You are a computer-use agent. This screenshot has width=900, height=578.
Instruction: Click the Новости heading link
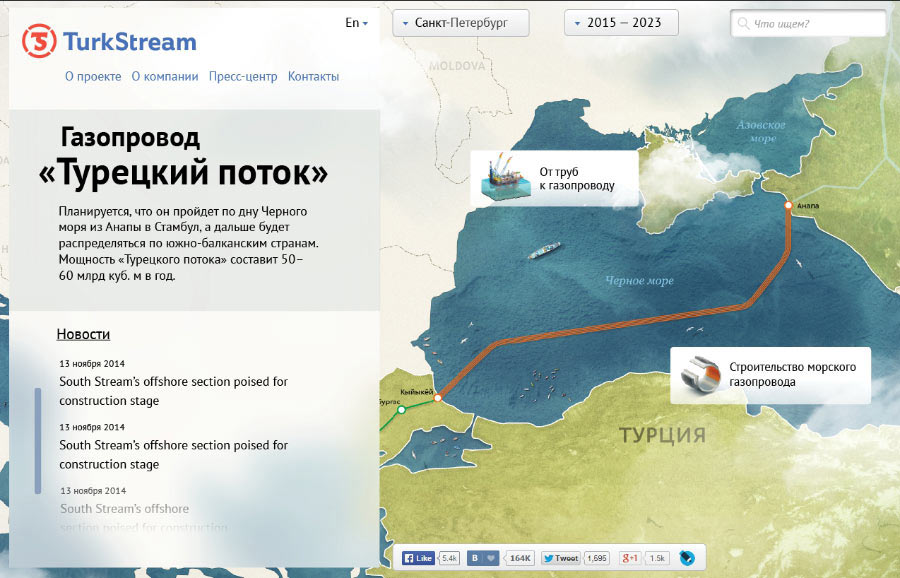[x=83, y=334]
